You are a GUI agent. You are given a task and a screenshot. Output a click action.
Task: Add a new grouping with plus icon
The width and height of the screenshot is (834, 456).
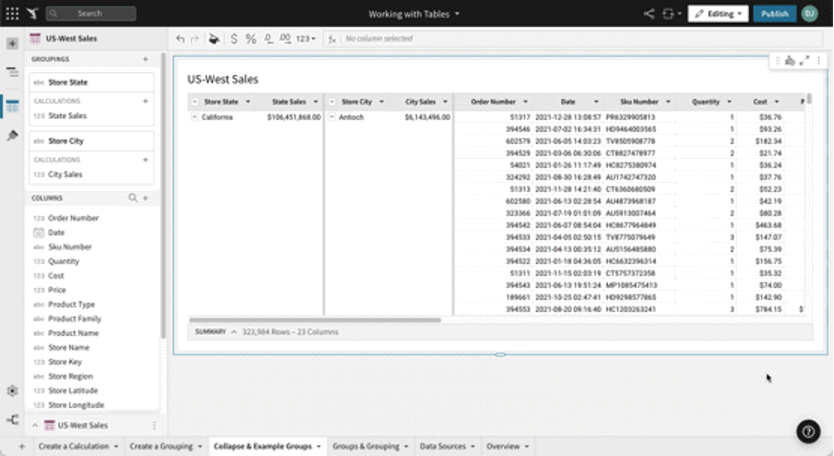146,60
